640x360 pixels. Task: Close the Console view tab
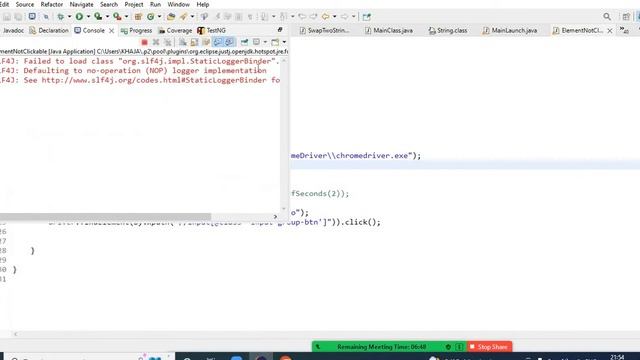(111, 31)
